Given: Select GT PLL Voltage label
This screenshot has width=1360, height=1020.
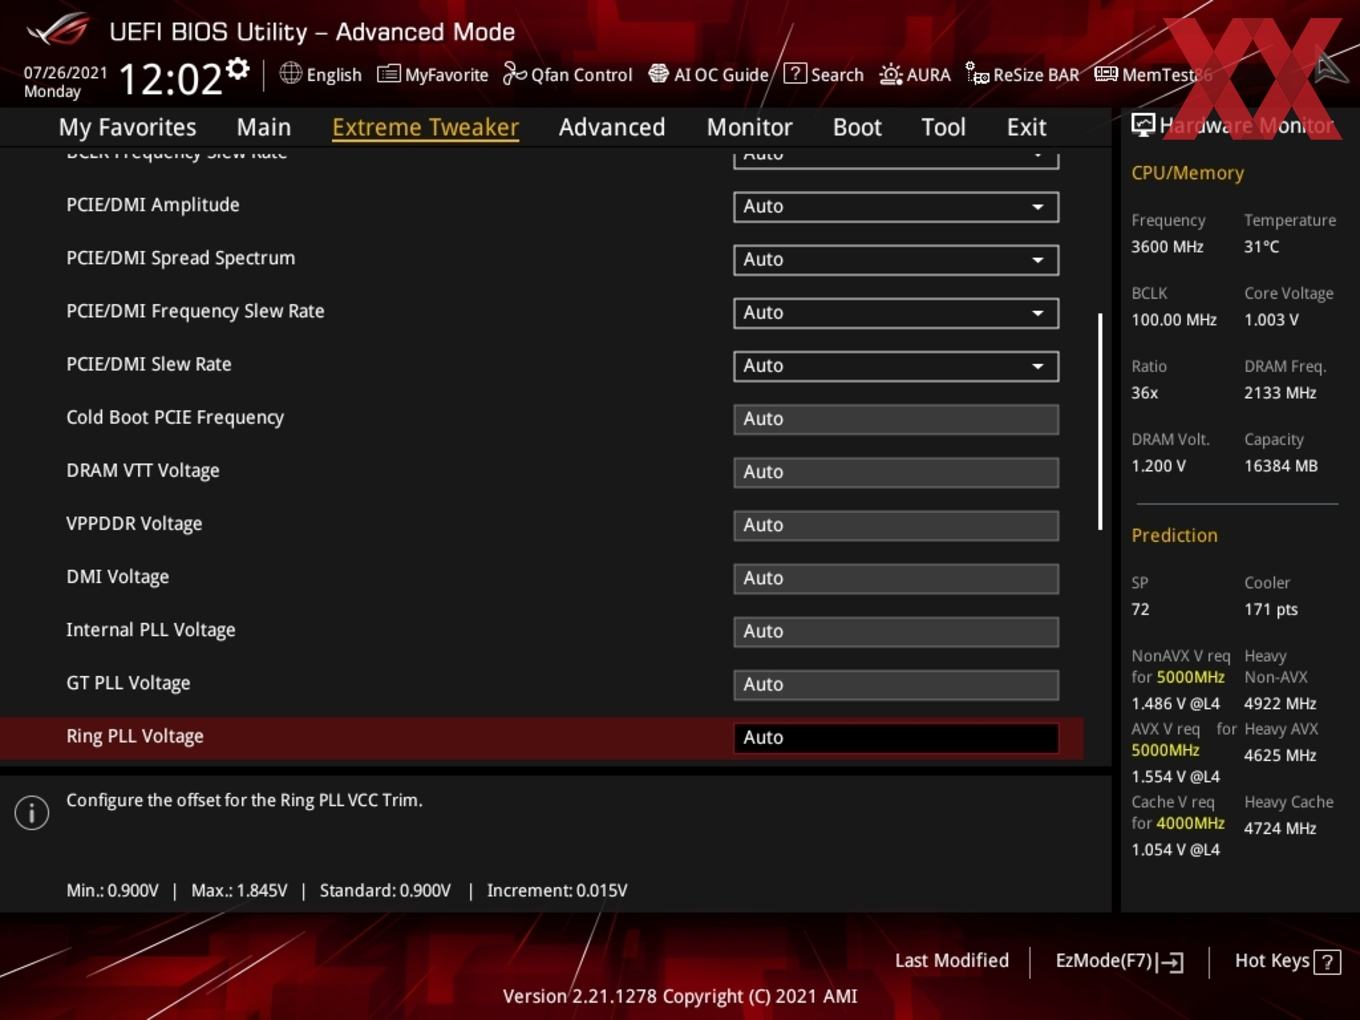Looking at the screenshot, I should point(128,683).
